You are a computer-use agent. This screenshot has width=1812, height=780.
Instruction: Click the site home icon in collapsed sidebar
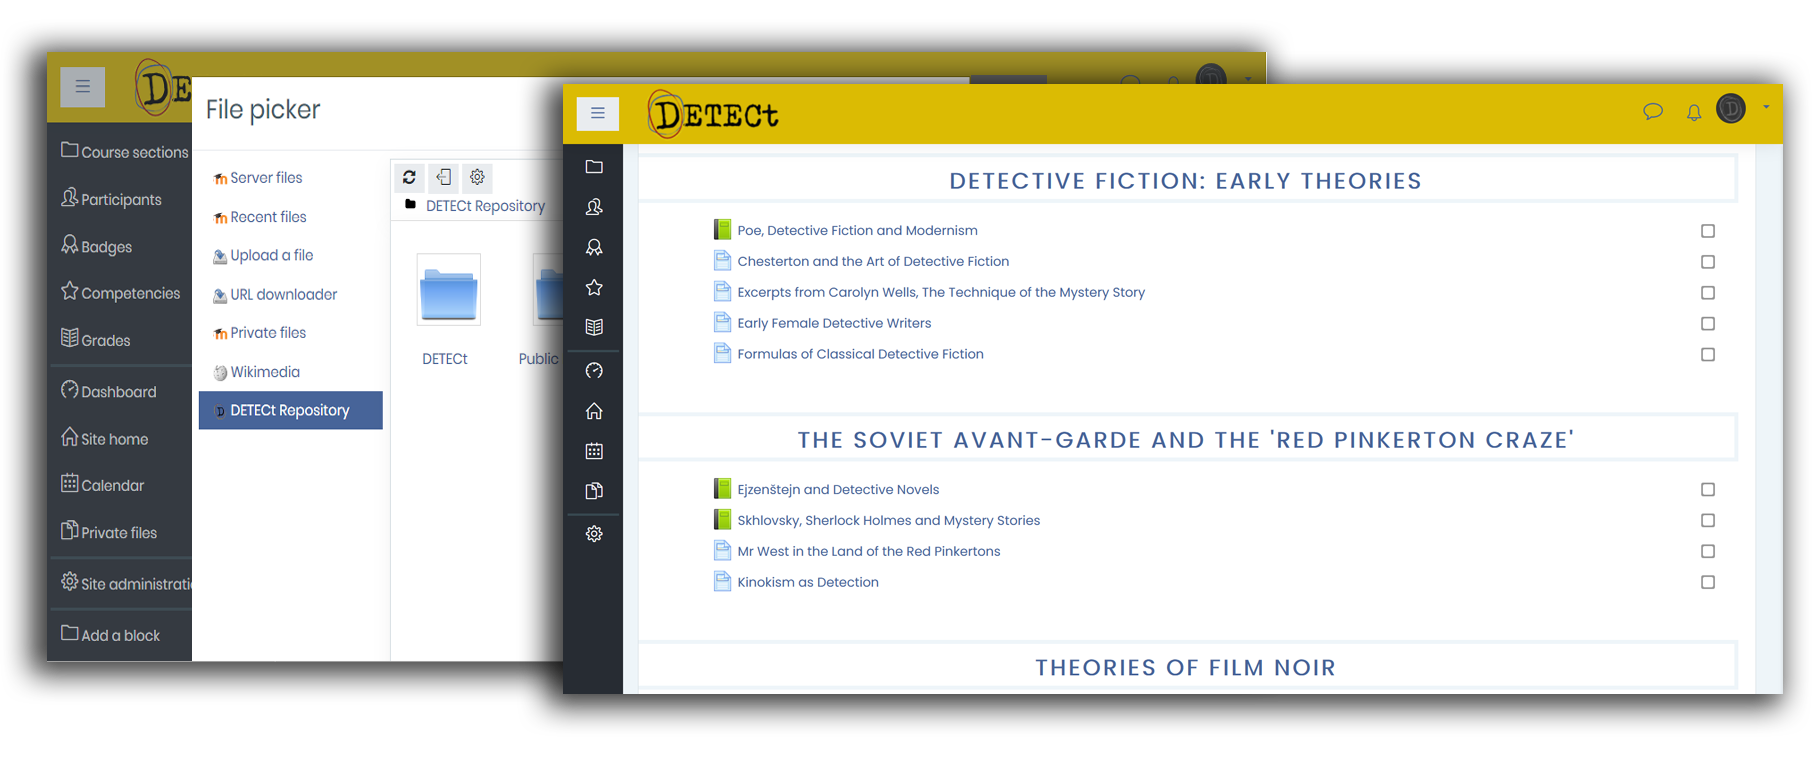pos(594,411)
